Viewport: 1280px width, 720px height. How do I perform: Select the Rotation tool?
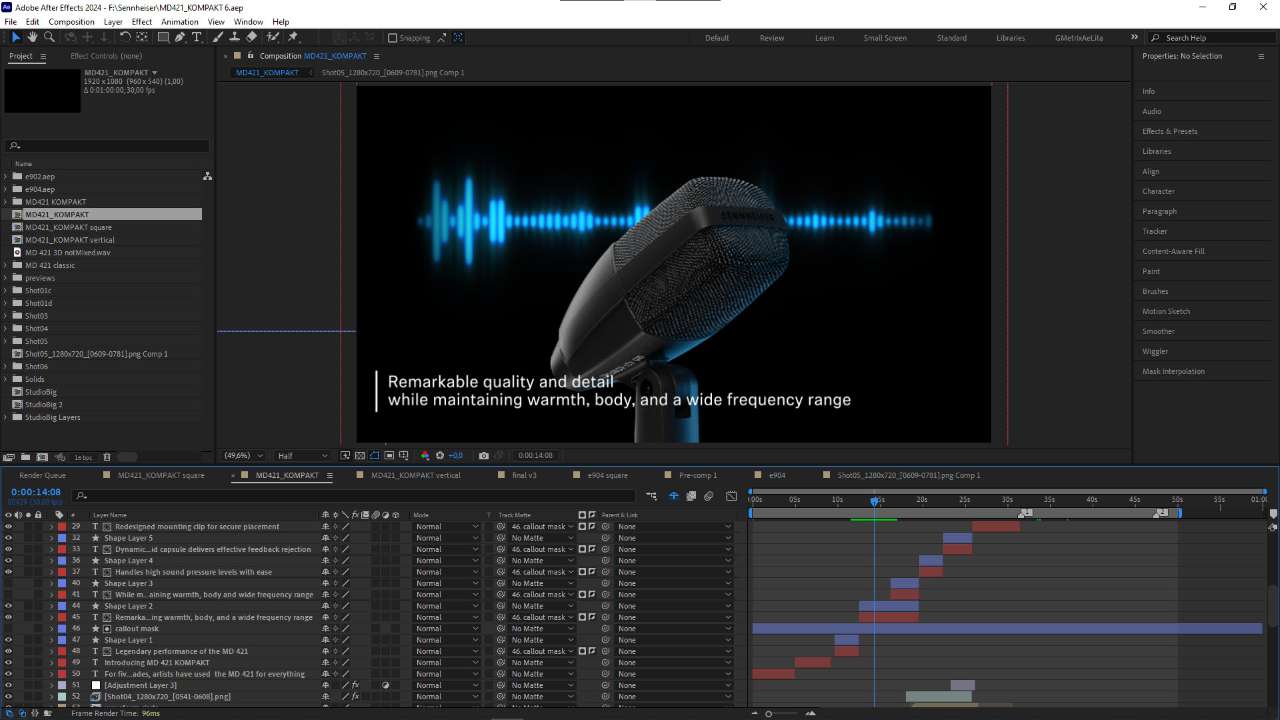[x=125, y=38]
